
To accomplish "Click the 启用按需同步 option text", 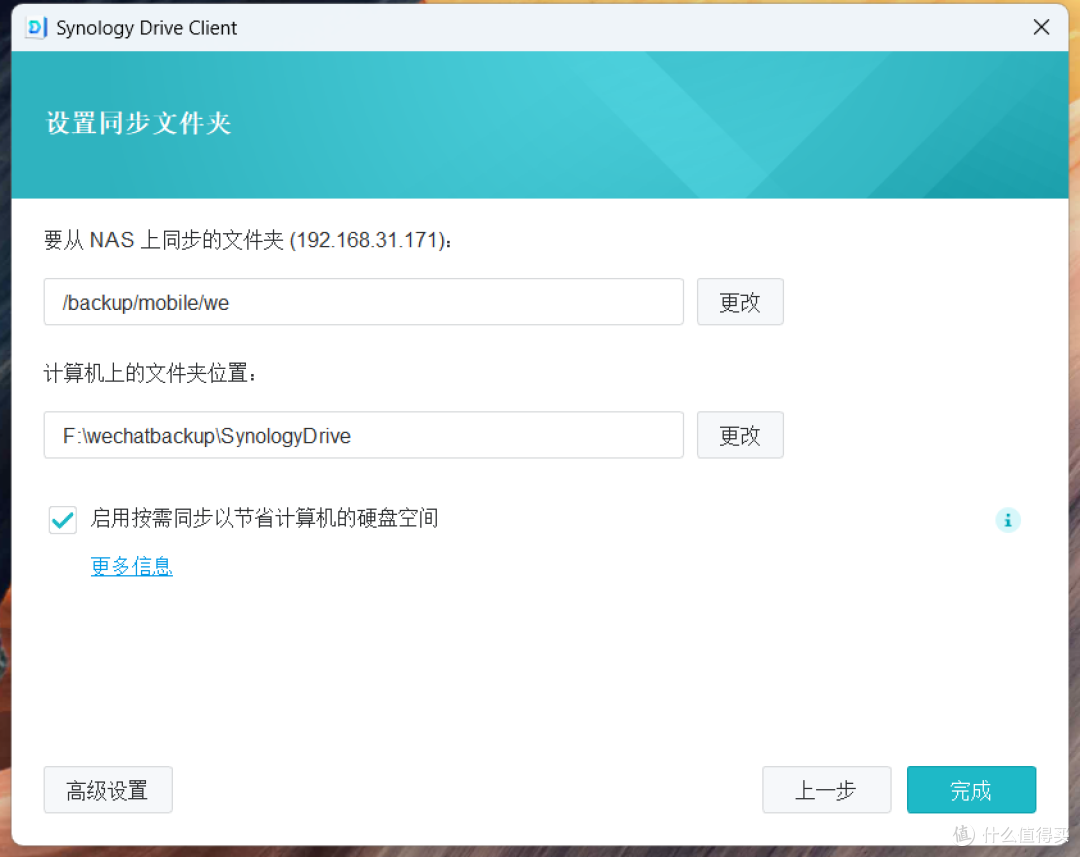I will coord(264,518).
